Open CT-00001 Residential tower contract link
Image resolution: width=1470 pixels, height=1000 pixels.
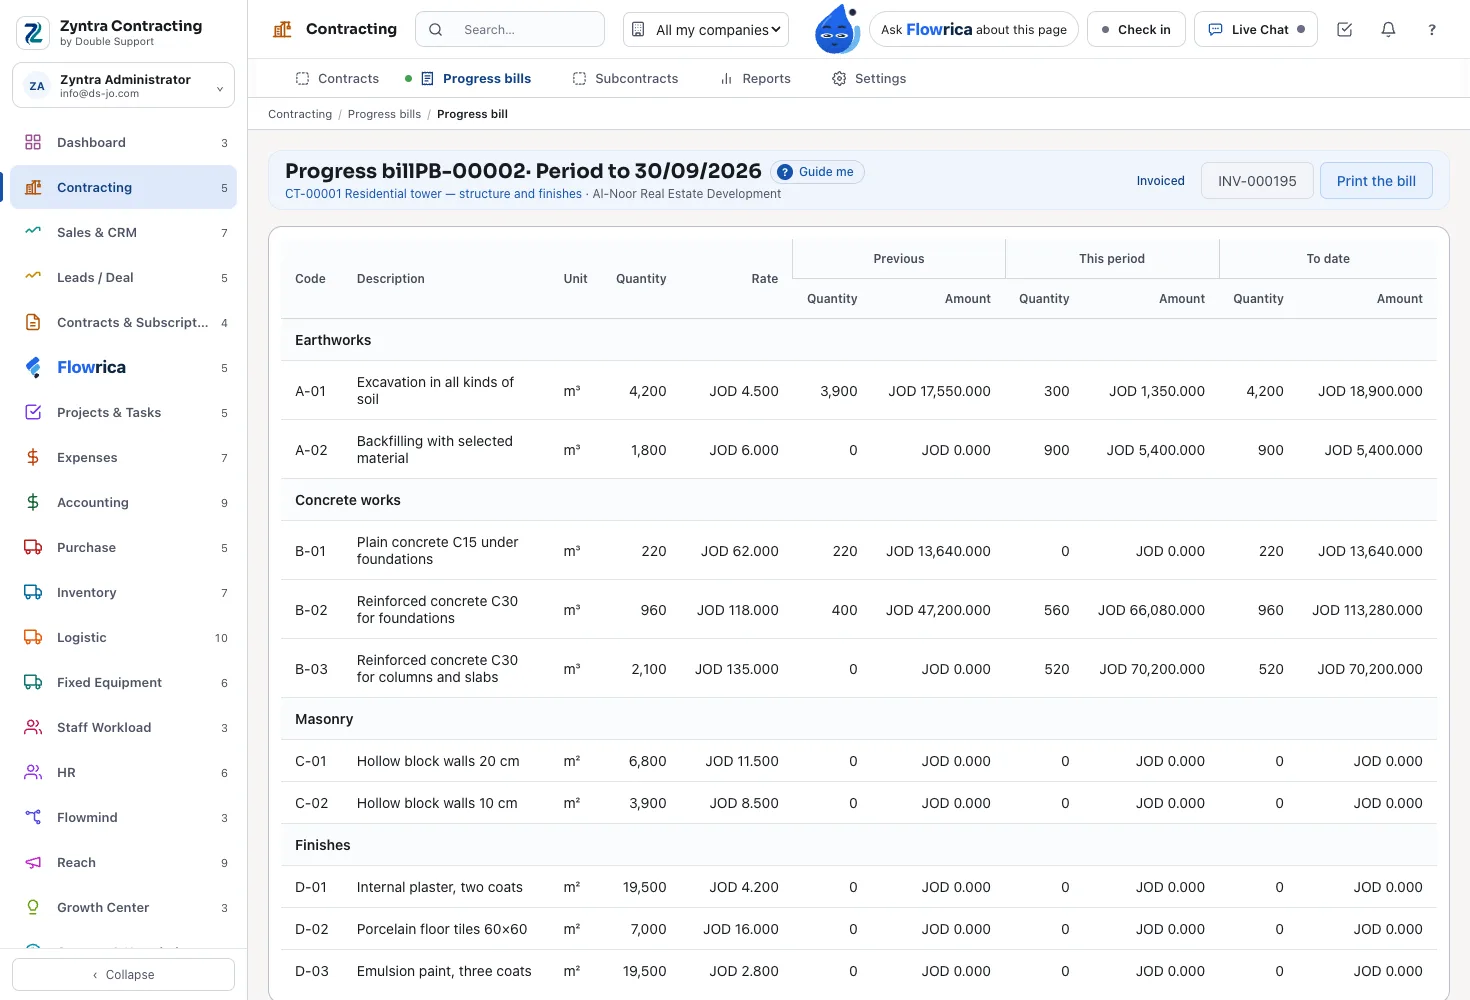[433, 194]
